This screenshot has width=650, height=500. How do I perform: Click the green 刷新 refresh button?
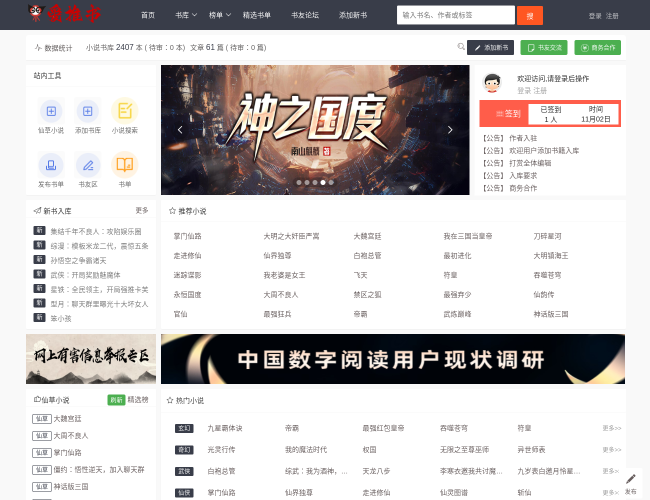pyautogui.click(x=116, y=400)
